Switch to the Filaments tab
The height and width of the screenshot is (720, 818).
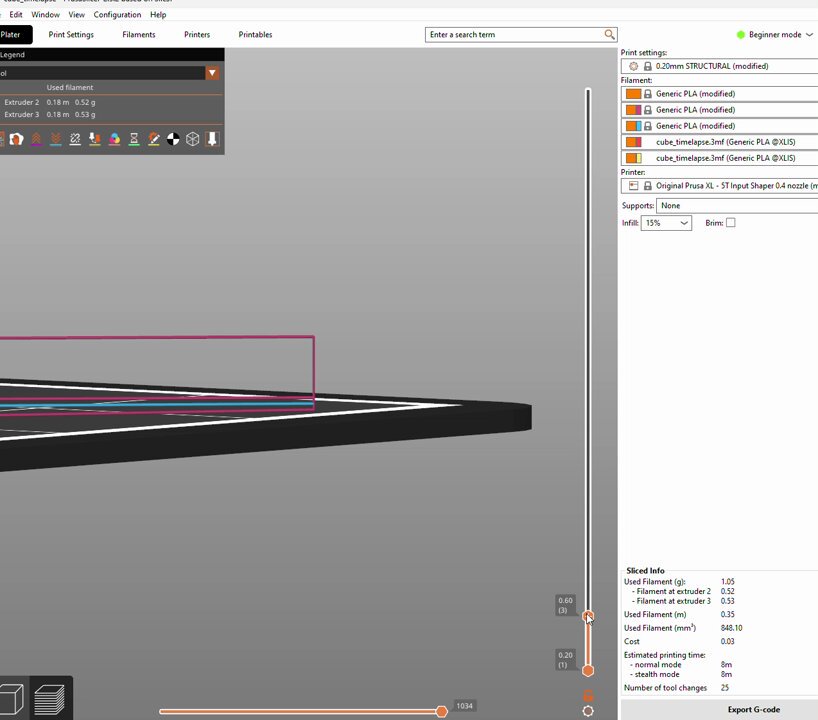139,34
